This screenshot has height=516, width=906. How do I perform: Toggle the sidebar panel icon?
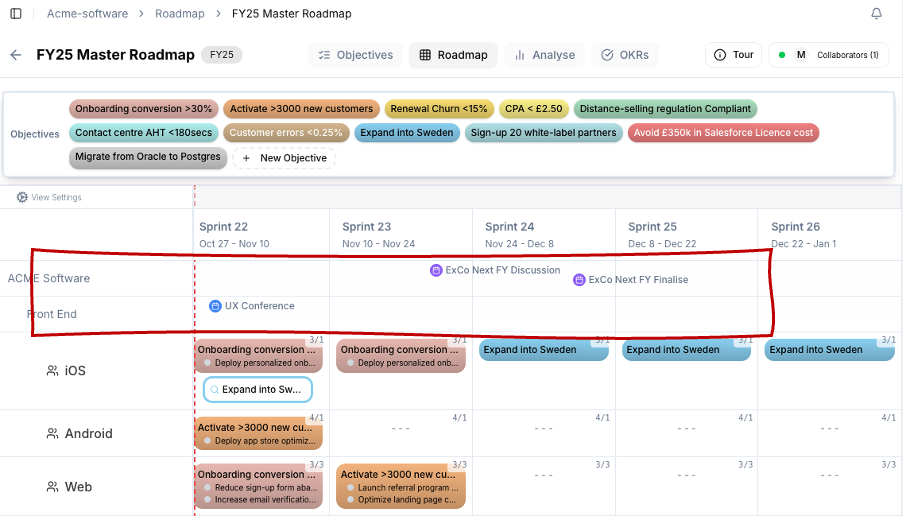tap(15, 14)
